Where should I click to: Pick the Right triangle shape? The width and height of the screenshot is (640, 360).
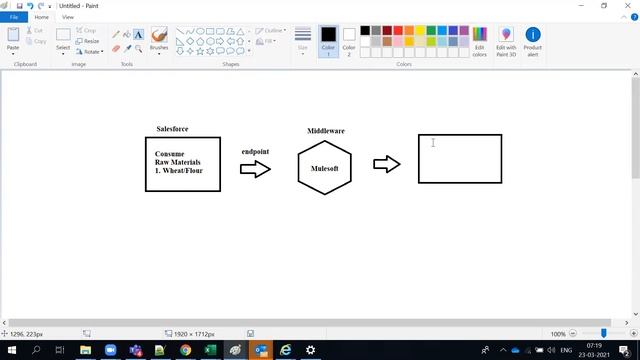tap(180, 41)
